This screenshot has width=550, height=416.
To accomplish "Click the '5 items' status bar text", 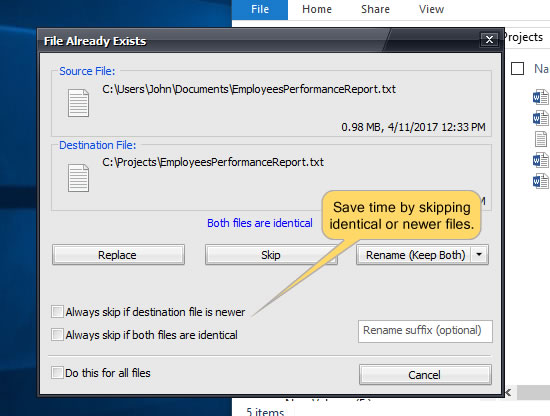I will click(265, 411).
